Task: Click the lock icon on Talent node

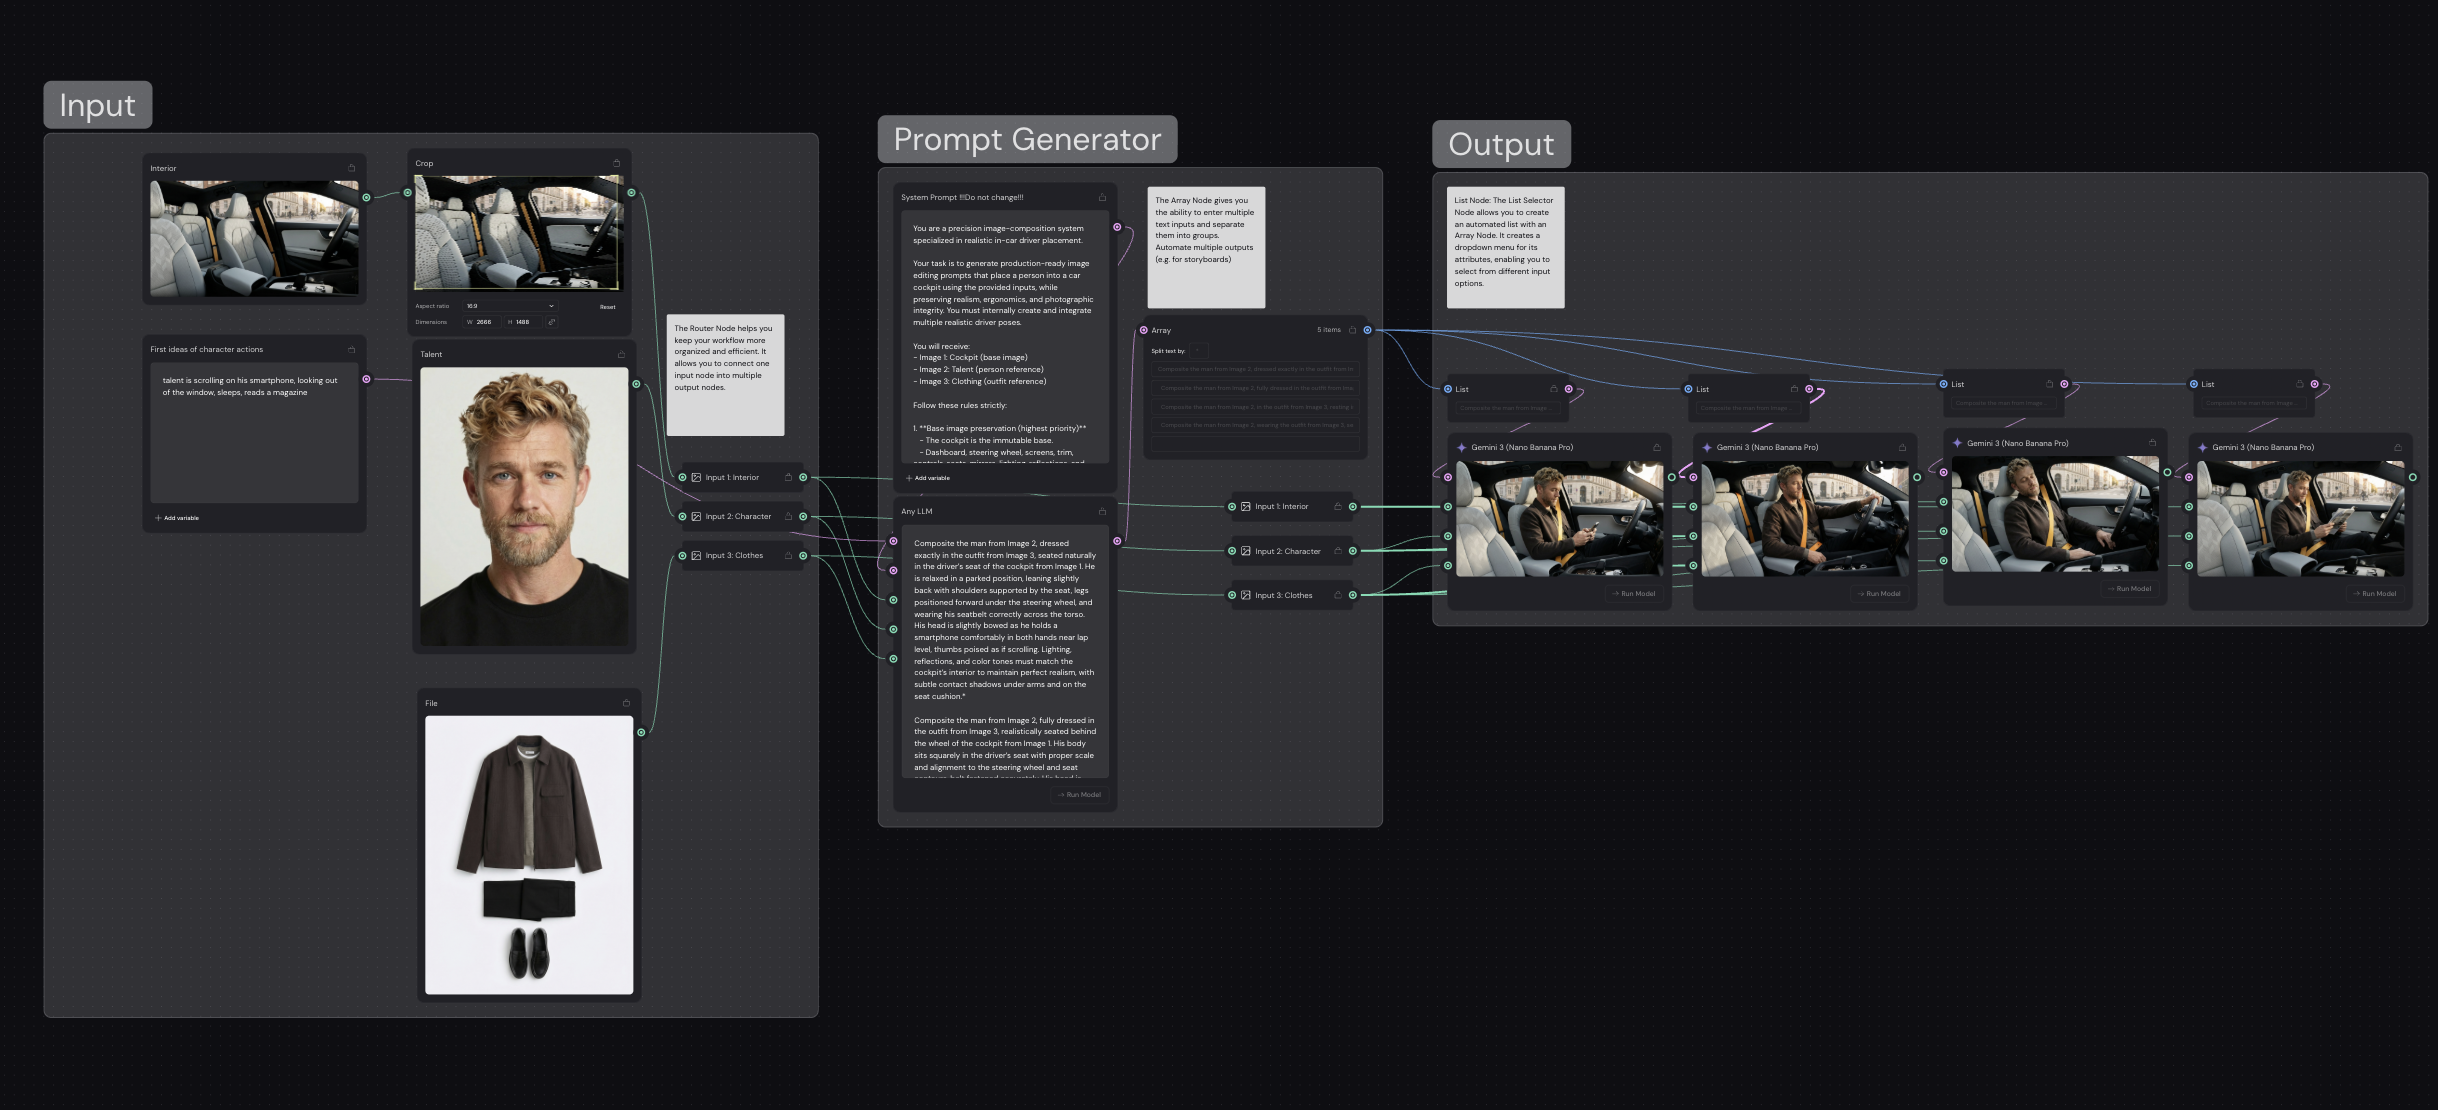Action: pyautogui.click(x=621, y=354)
